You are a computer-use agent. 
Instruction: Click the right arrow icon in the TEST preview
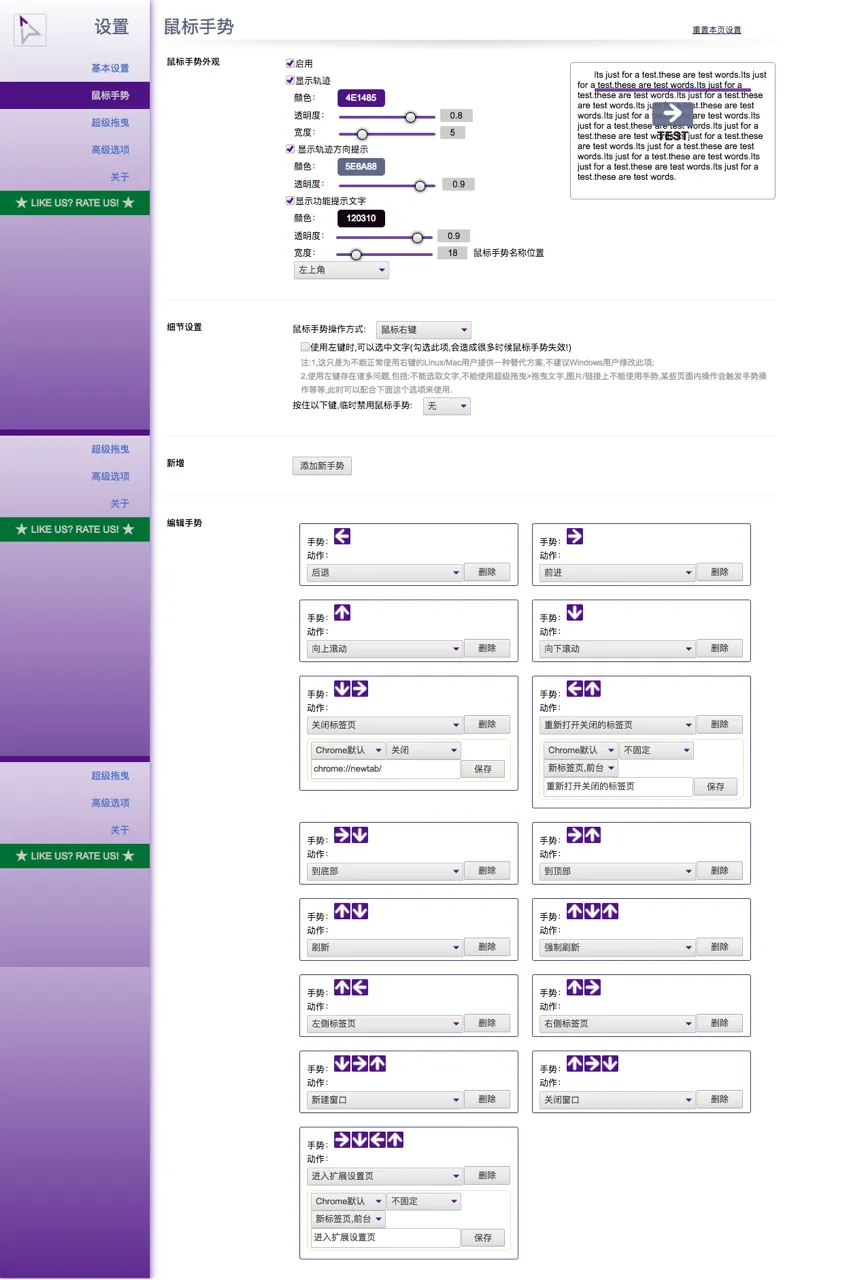click(672, 113)
